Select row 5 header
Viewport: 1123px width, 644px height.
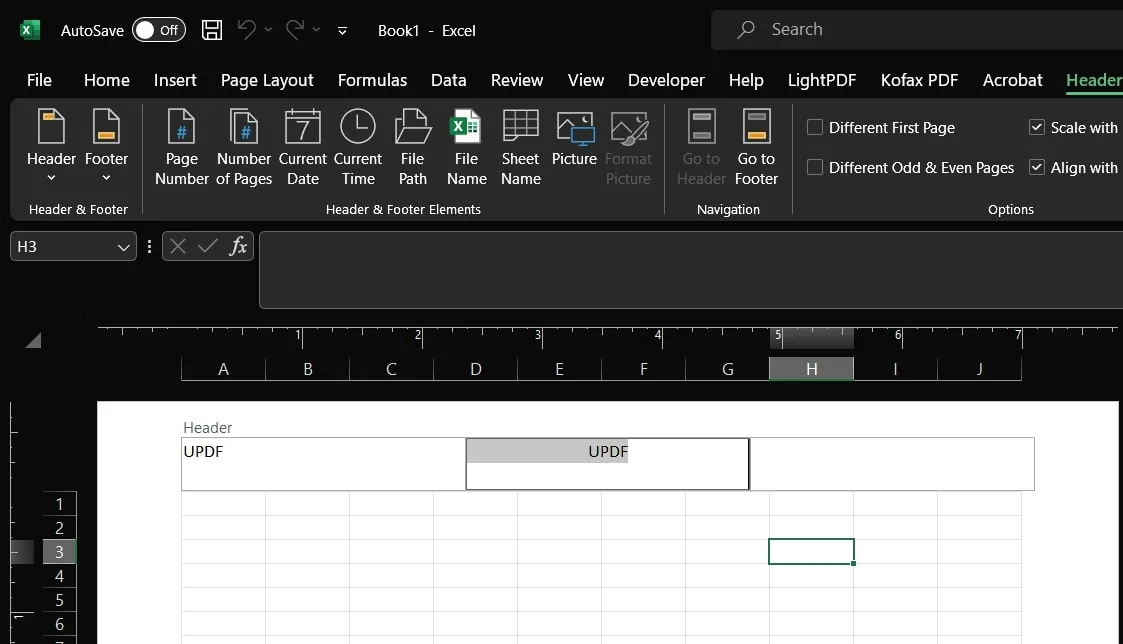(x=59, y=600)
